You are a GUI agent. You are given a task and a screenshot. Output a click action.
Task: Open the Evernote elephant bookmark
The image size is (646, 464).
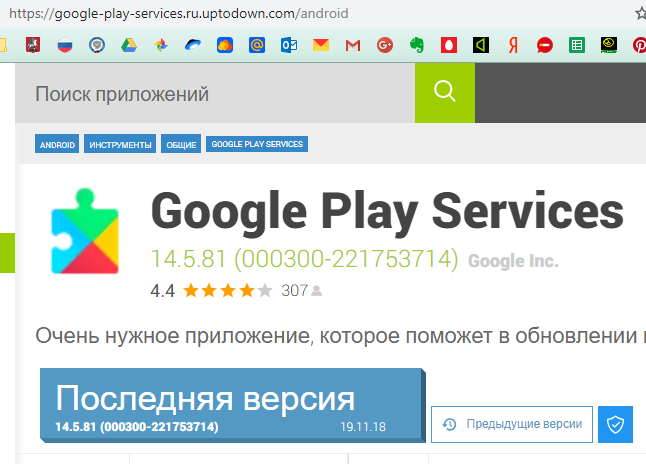(x=417, y=45)
